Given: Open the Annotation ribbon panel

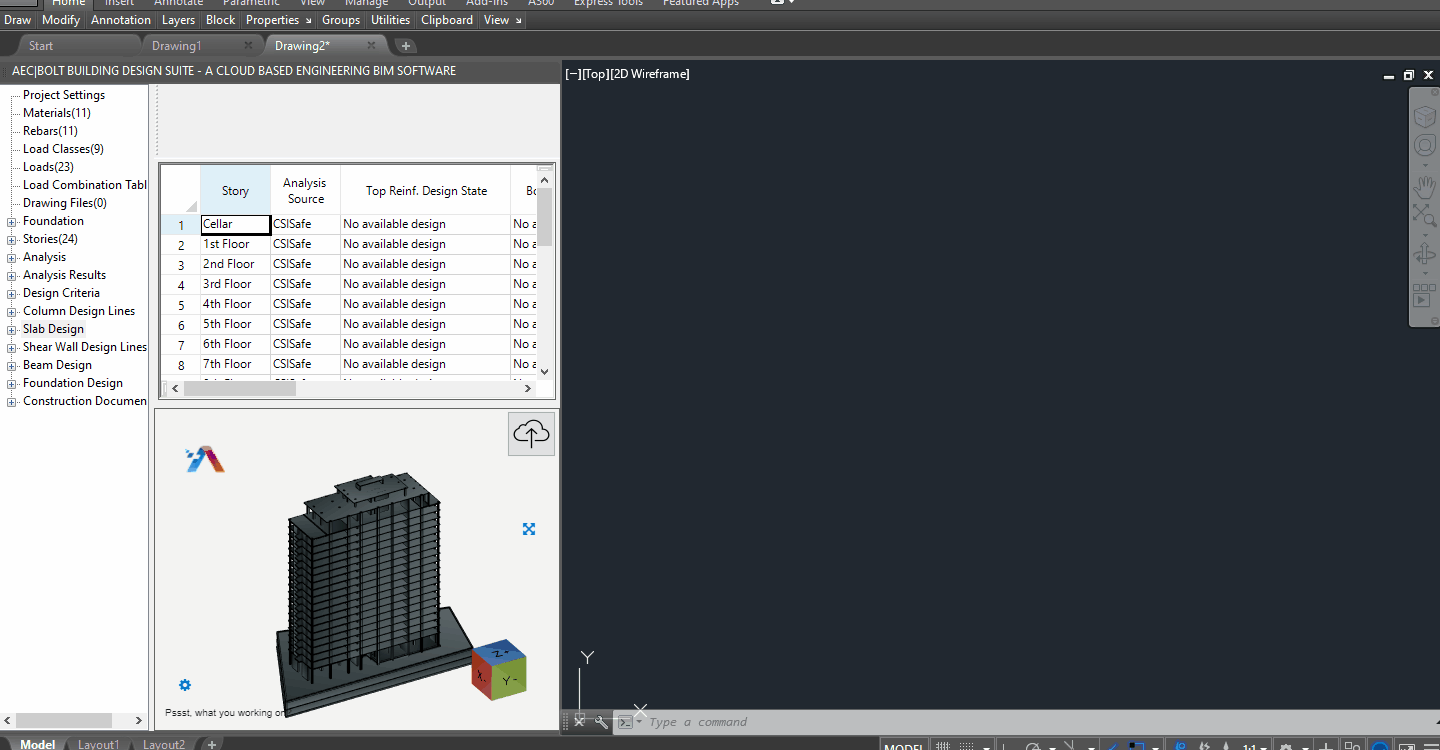Looking at the screenshot, I should [121, 20].
